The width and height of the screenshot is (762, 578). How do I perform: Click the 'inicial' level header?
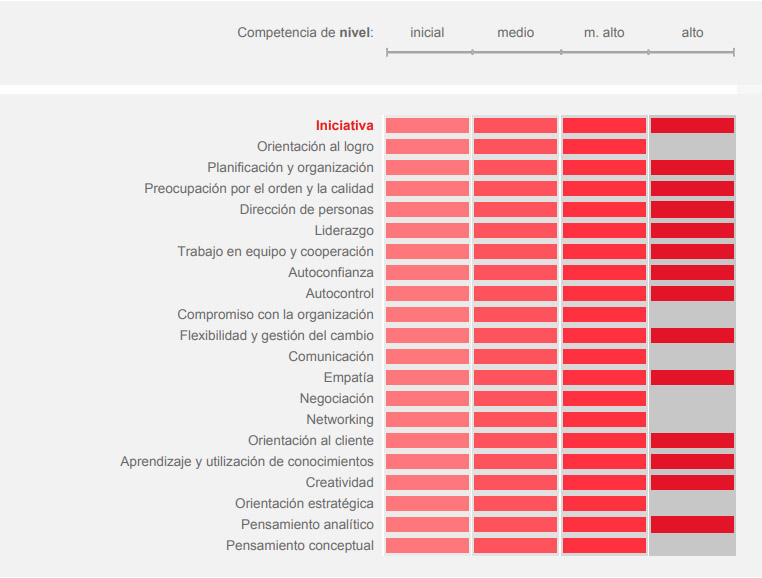tap(427, 33)
